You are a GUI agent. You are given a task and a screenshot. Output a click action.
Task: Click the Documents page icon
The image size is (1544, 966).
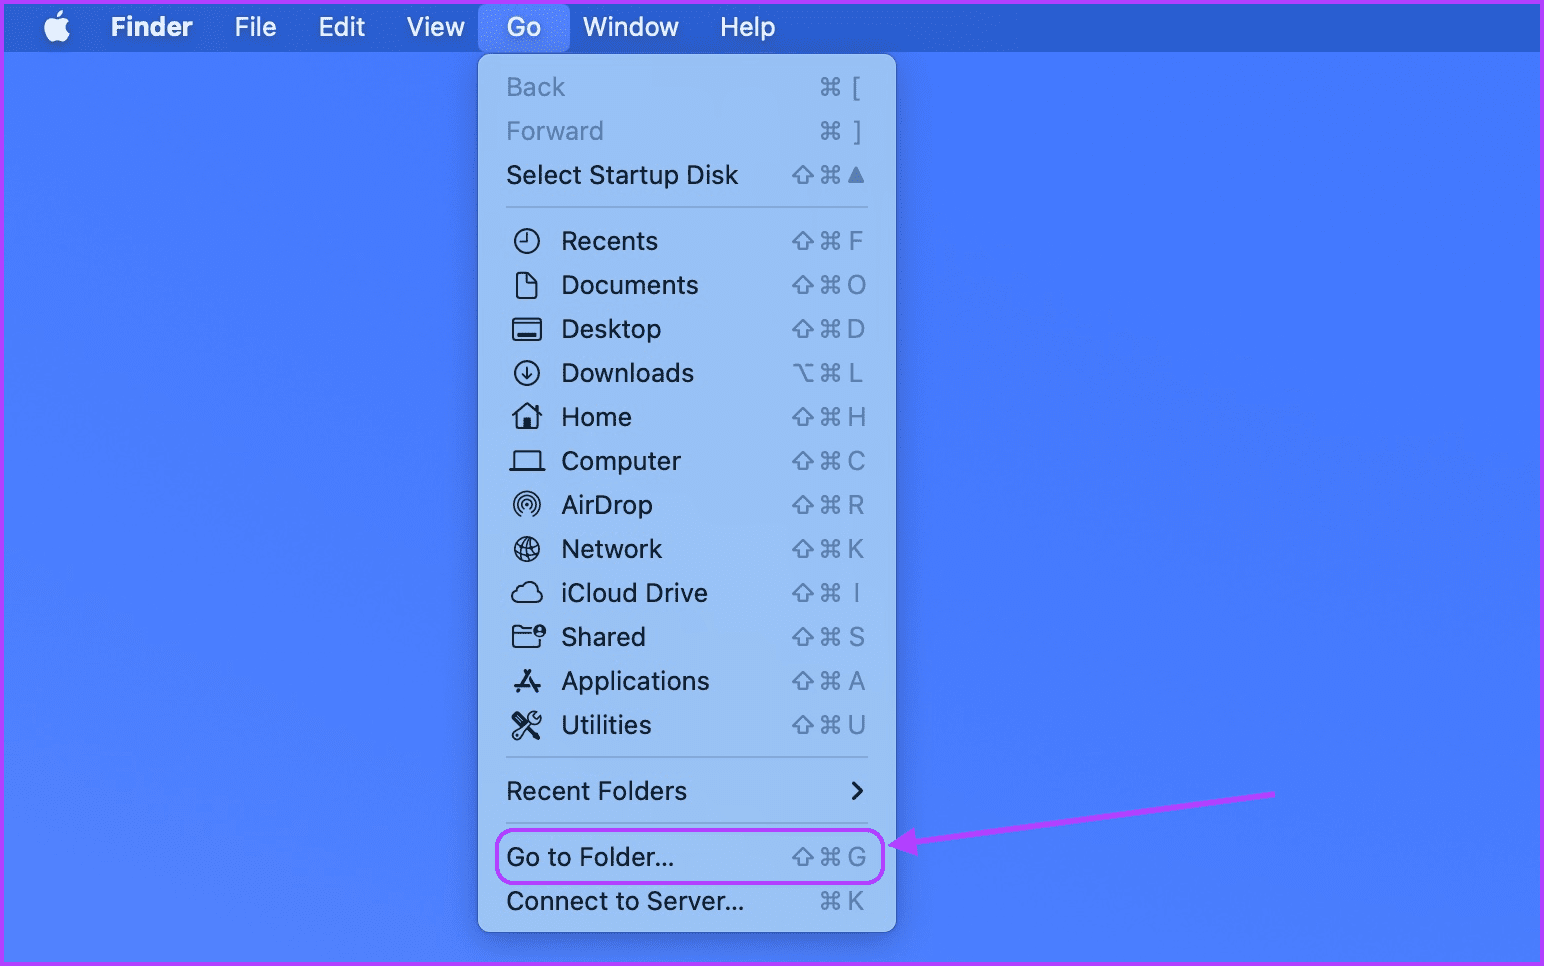[527, 285]
